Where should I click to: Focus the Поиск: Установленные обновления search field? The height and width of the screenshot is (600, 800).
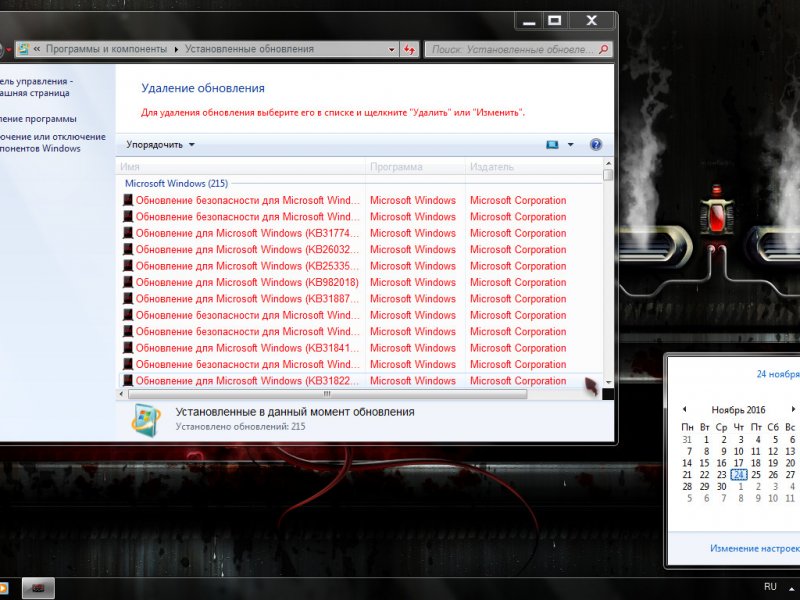[x=513, y=49]
